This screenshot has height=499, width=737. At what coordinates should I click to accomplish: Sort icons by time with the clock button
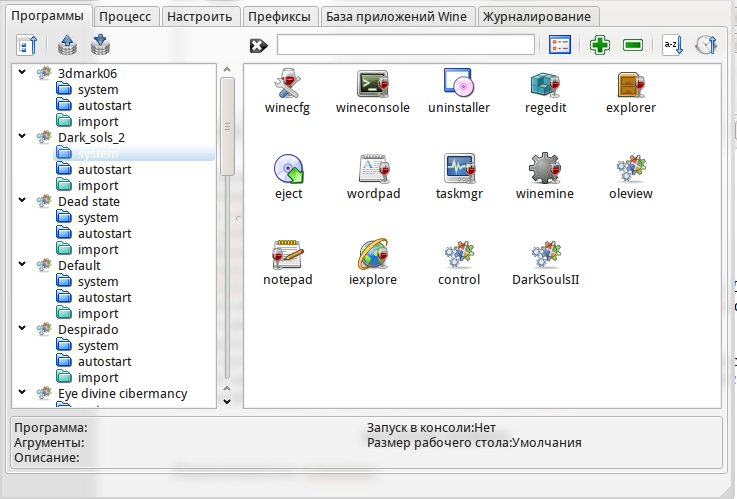point(706,45)
